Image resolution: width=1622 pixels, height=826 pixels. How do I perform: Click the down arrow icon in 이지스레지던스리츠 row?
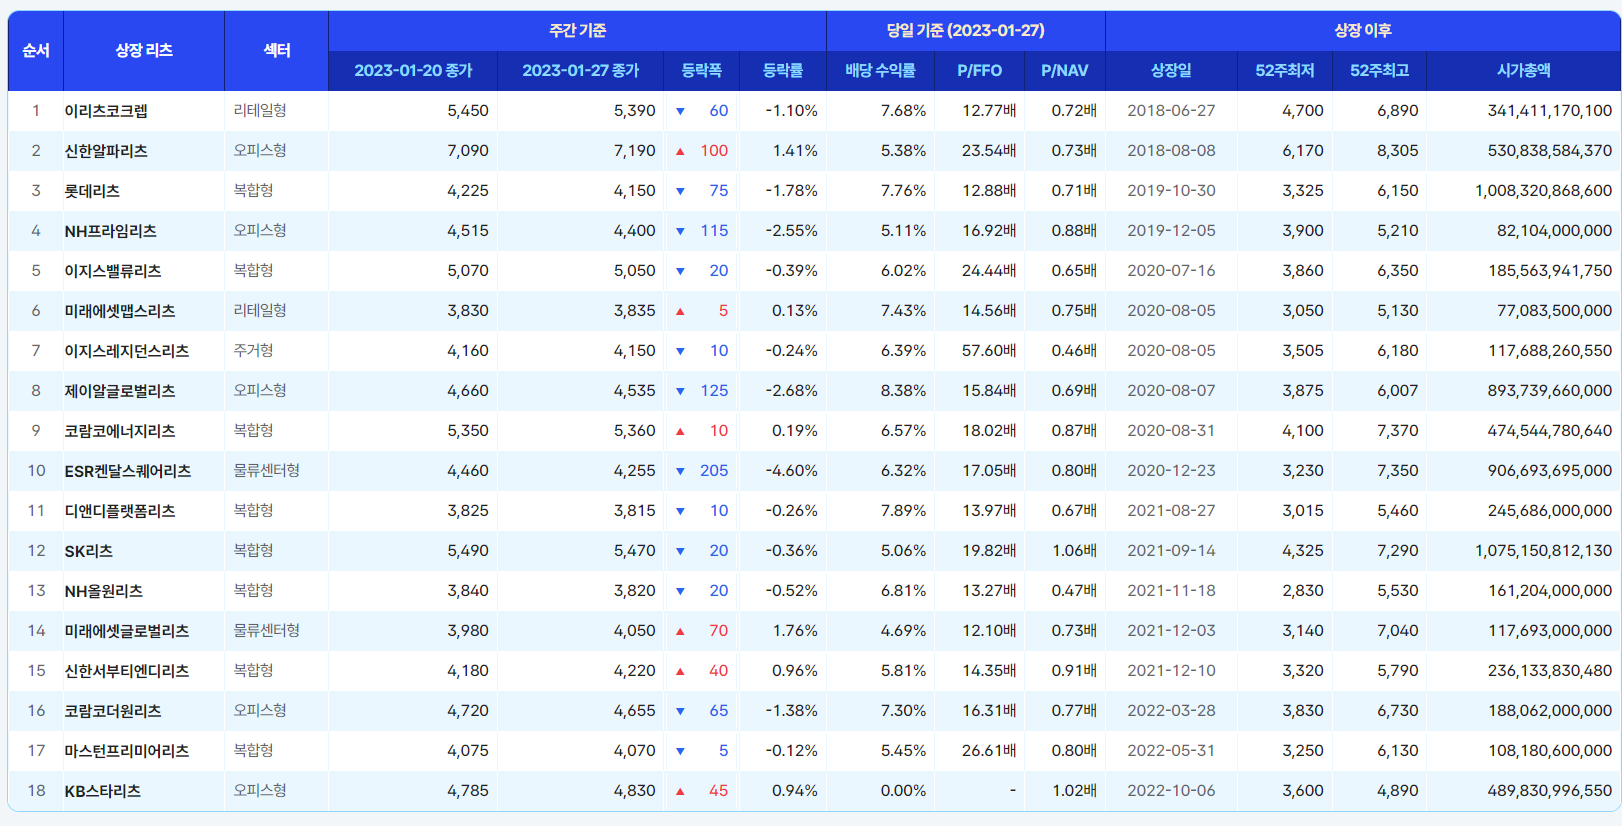(680, 351)
